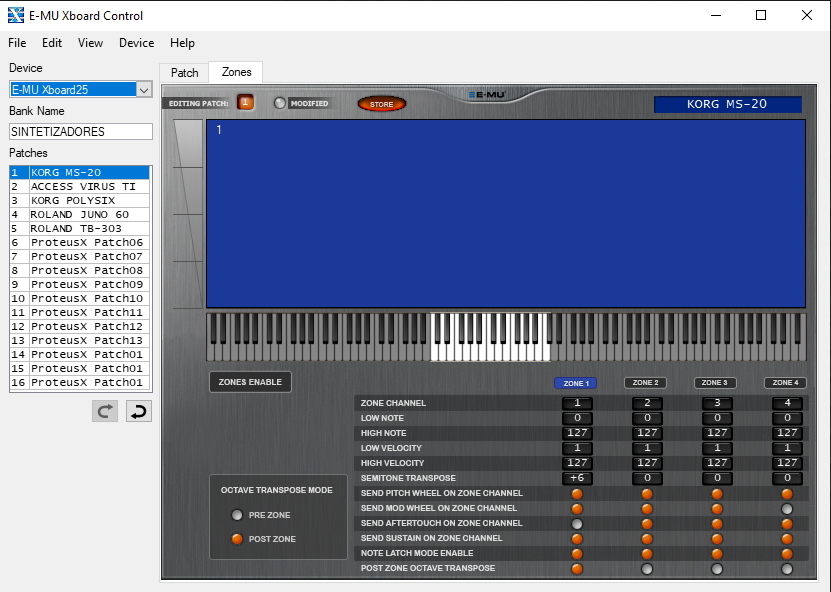
Task: Select patch 12 ProteusX Patch12
Action: (79, 326)
